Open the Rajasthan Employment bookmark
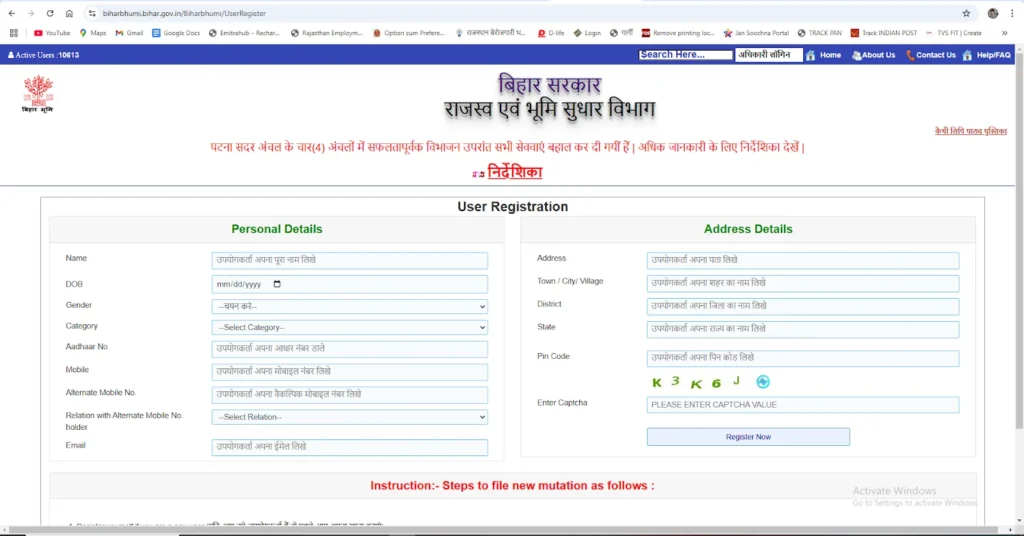1024x536 pixels. click(x=327, y=33)
